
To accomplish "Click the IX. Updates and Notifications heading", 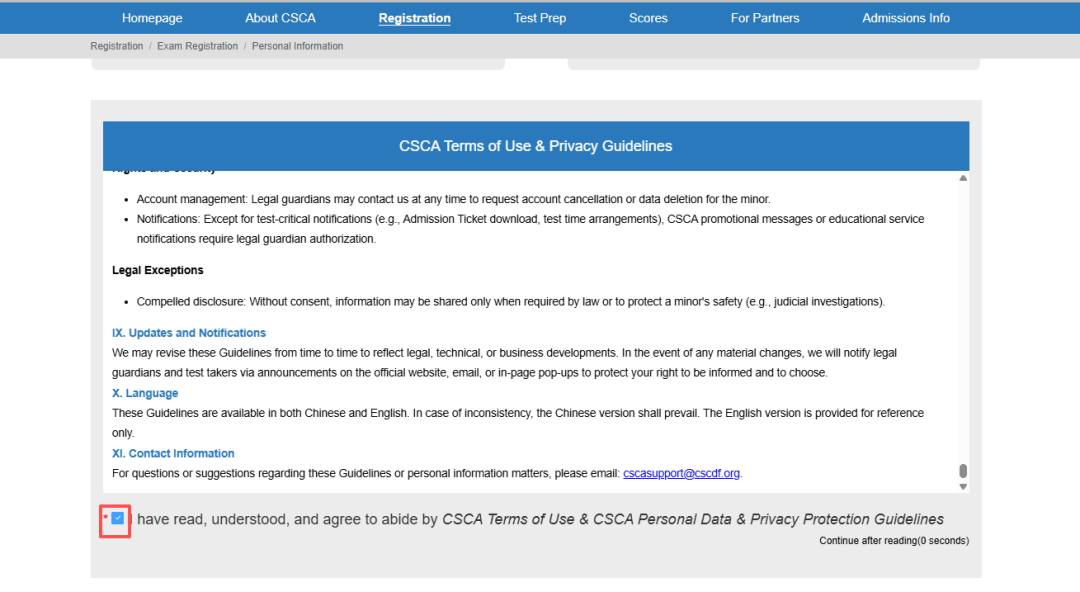I will pyautogui.click(x=189, y=333).
